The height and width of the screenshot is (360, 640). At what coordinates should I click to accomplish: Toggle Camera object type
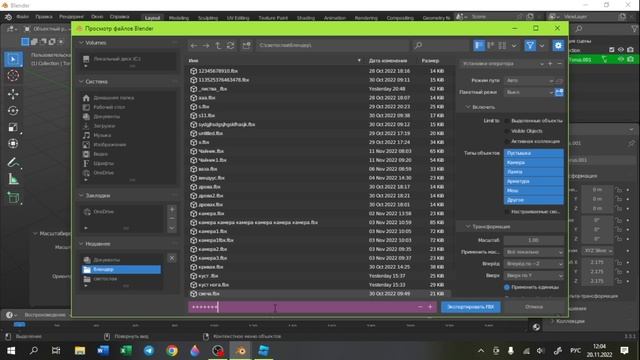[x=534, y=162]
